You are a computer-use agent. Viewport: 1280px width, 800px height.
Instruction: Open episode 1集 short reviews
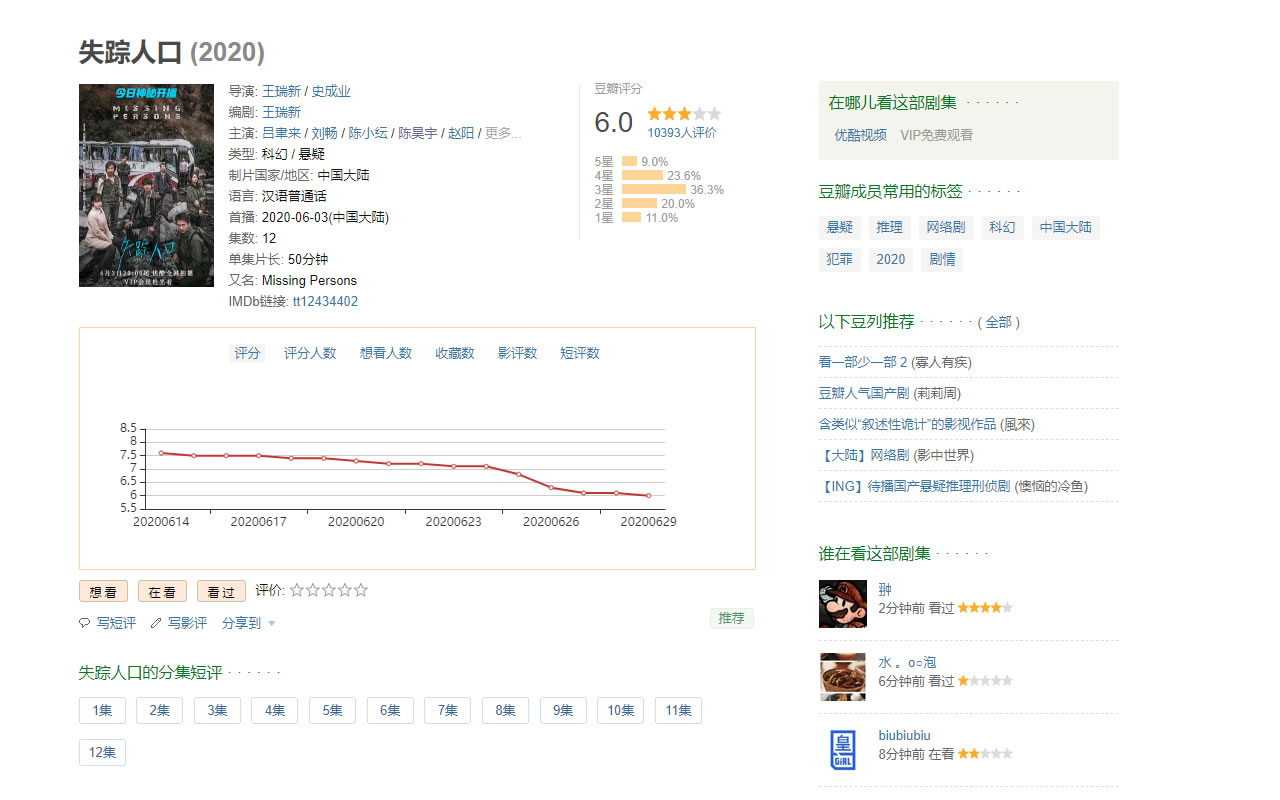click(x=102, y=711)
